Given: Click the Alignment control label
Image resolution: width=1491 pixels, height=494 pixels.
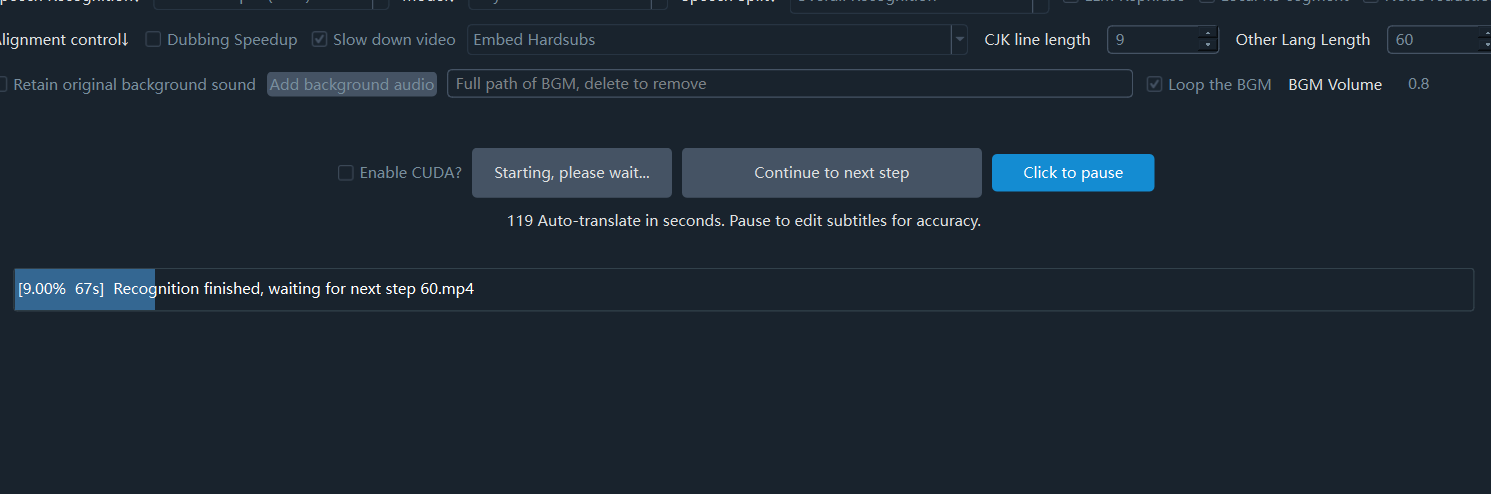Looking at the screenshot, I should [x=64, y=40].
